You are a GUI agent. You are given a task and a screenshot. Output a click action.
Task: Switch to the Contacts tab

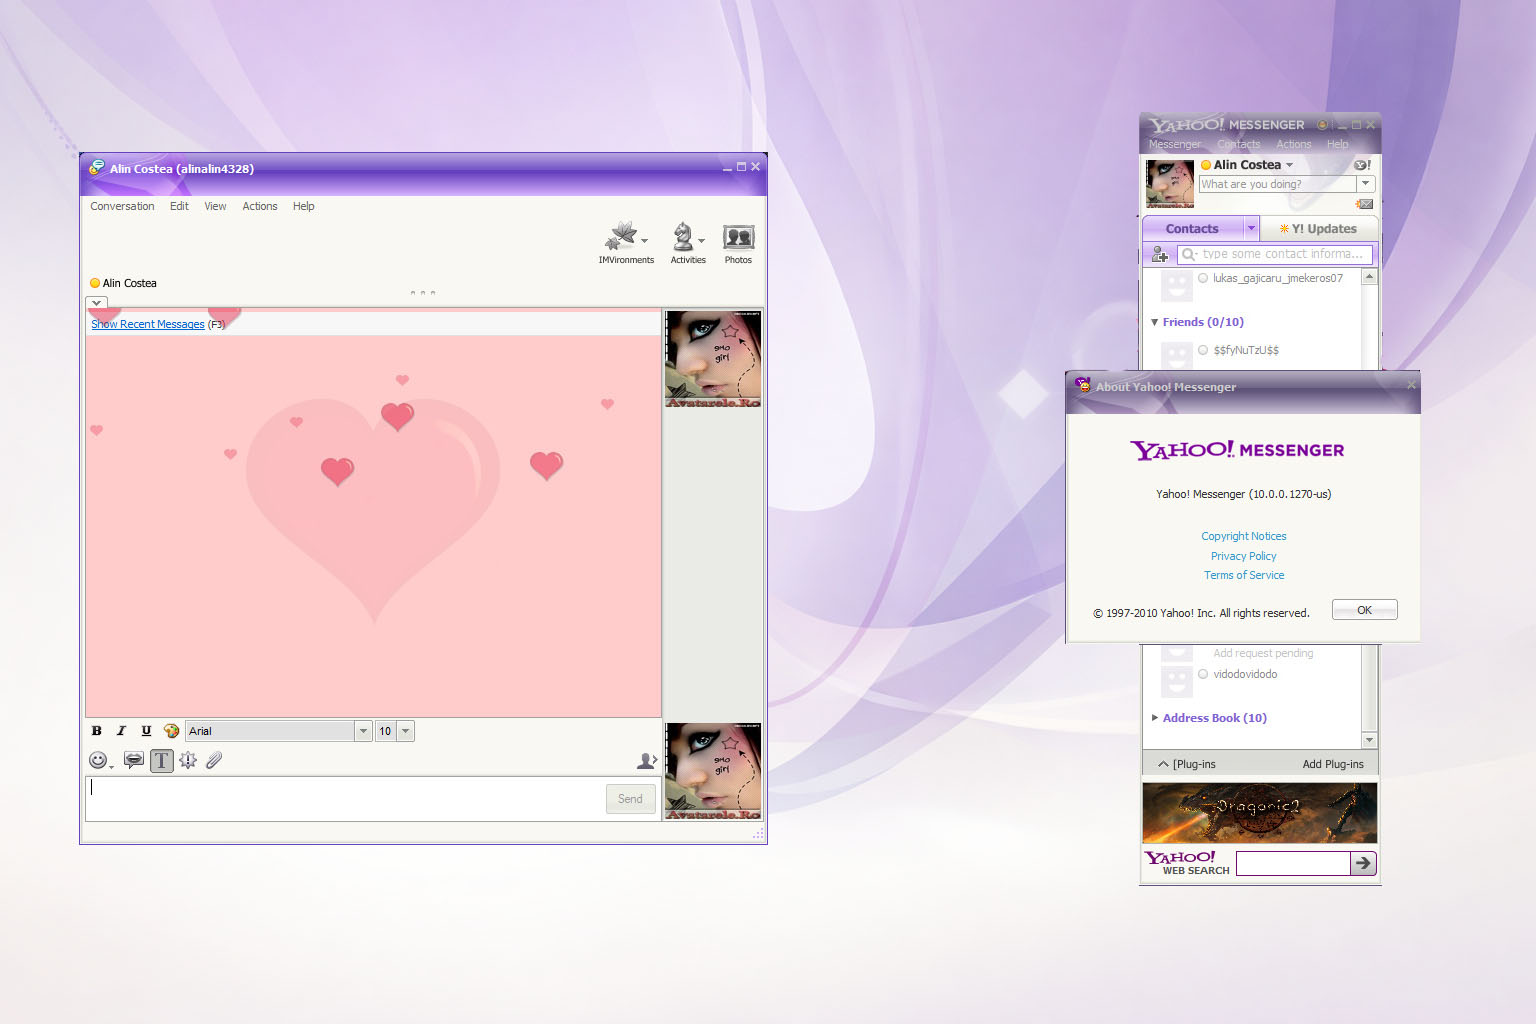(1192, 228)
